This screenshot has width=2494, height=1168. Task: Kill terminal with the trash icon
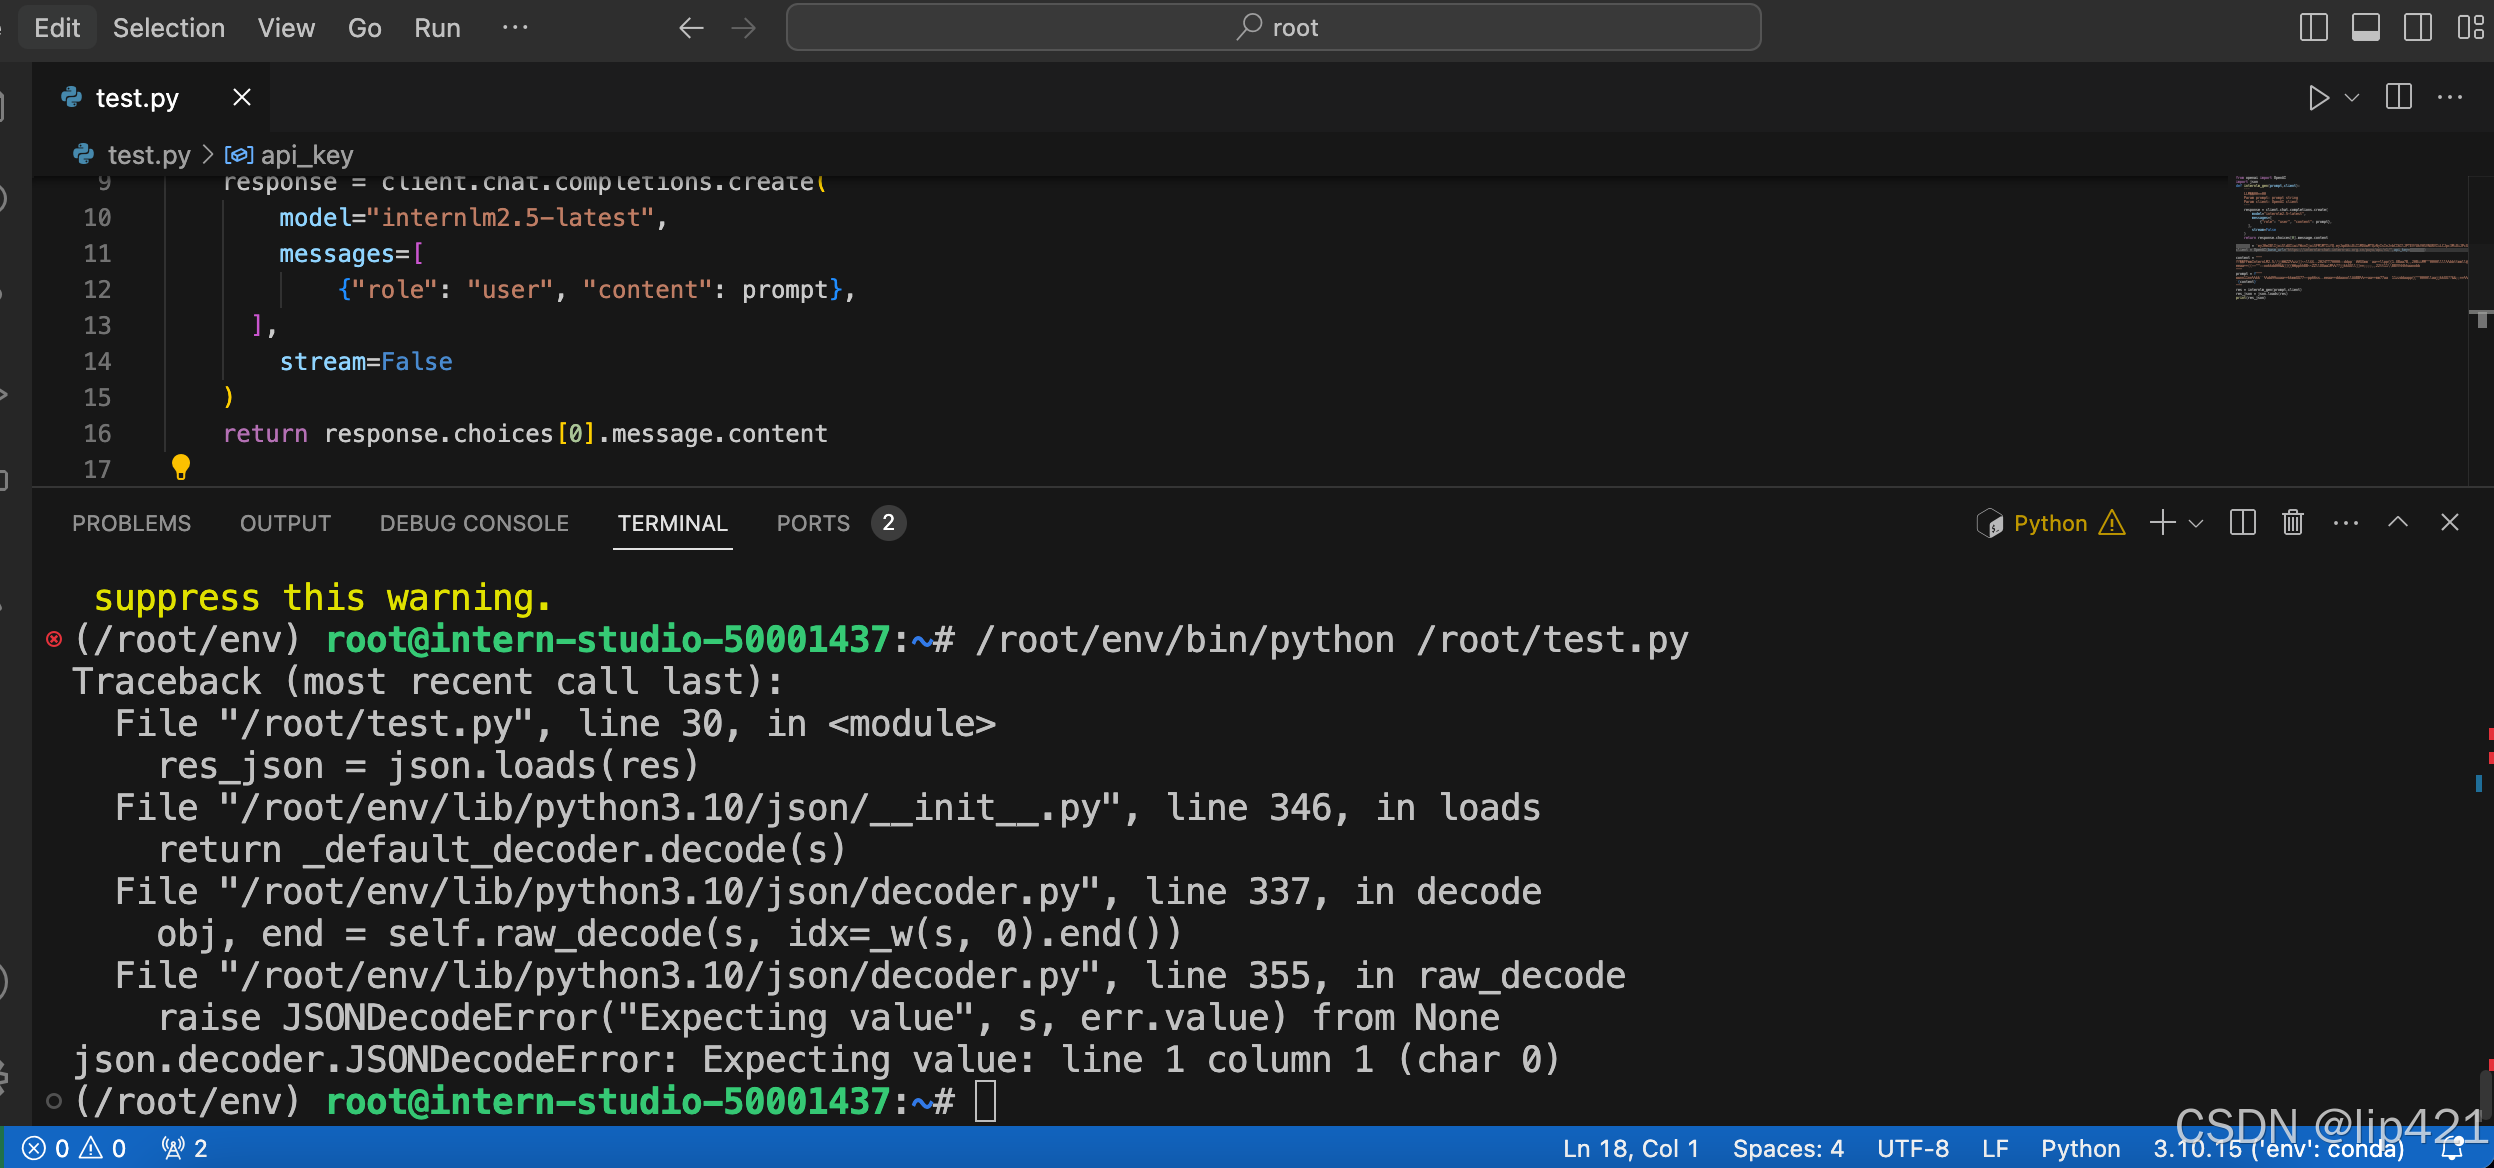[x=2292, y=523]
